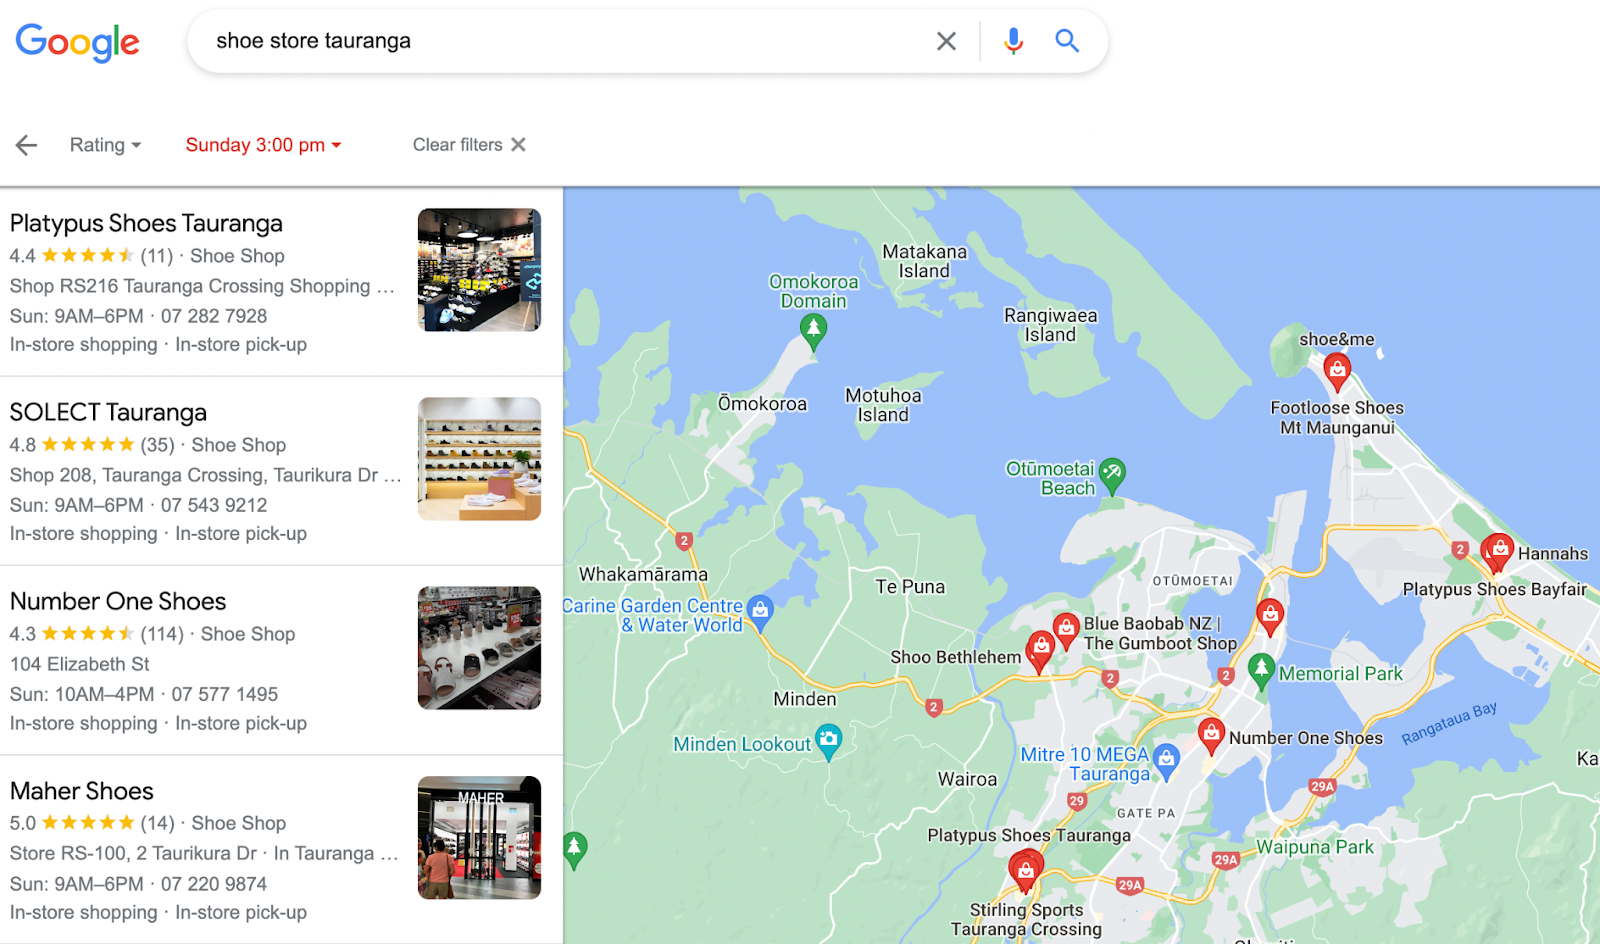This screenshot has height=944, width=1600.
Task: Click the Google logo
Action: point(77,42)
